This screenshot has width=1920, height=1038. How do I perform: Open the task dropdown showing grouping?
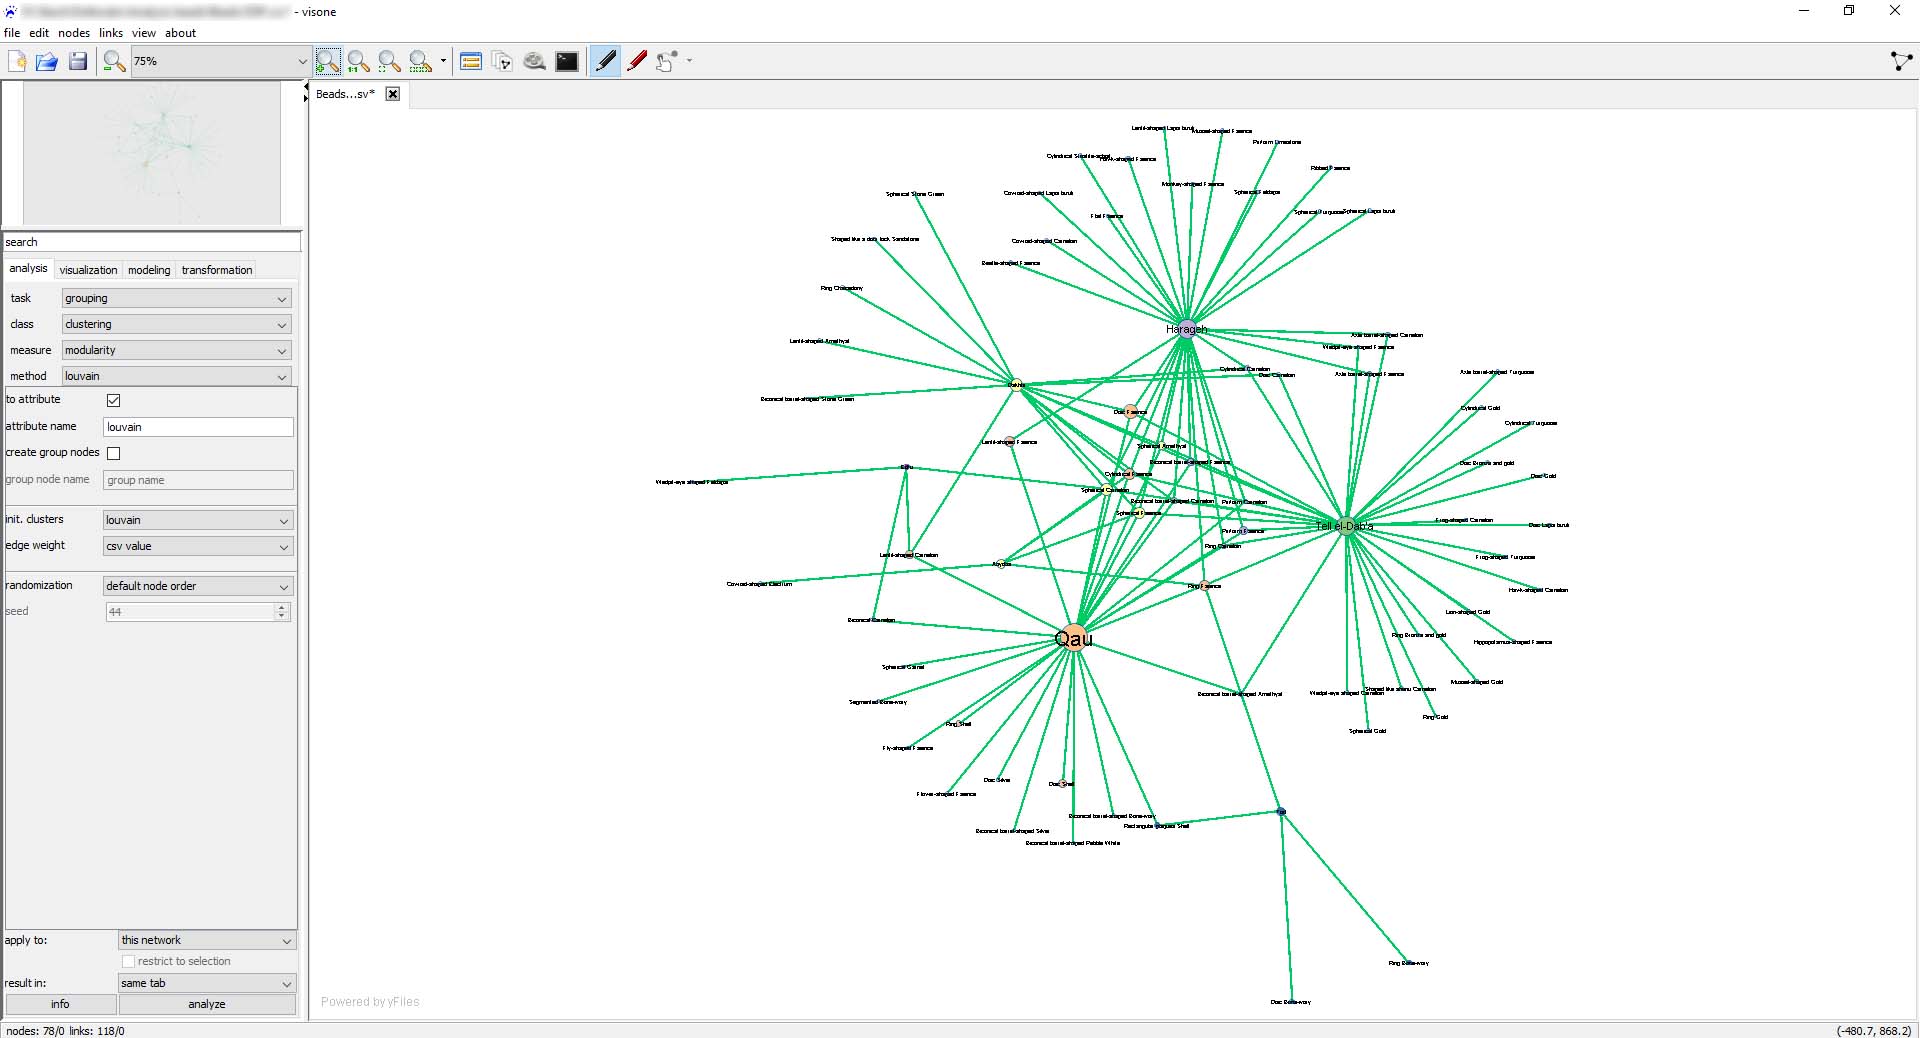(x=177, y=298)
